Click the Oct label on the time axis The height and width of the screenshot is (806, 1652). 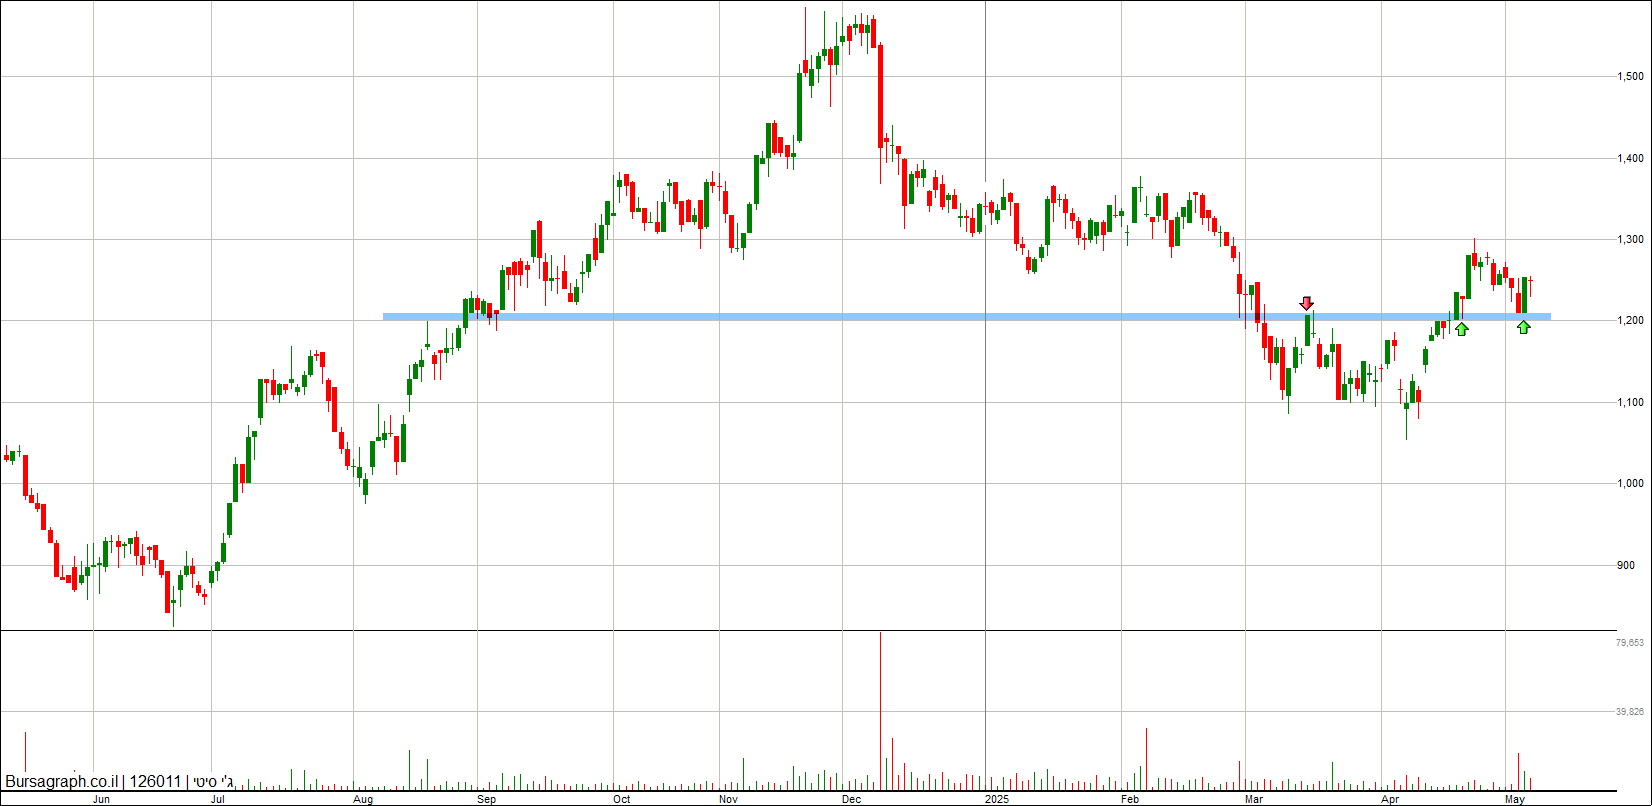click(x=622, y=800)
